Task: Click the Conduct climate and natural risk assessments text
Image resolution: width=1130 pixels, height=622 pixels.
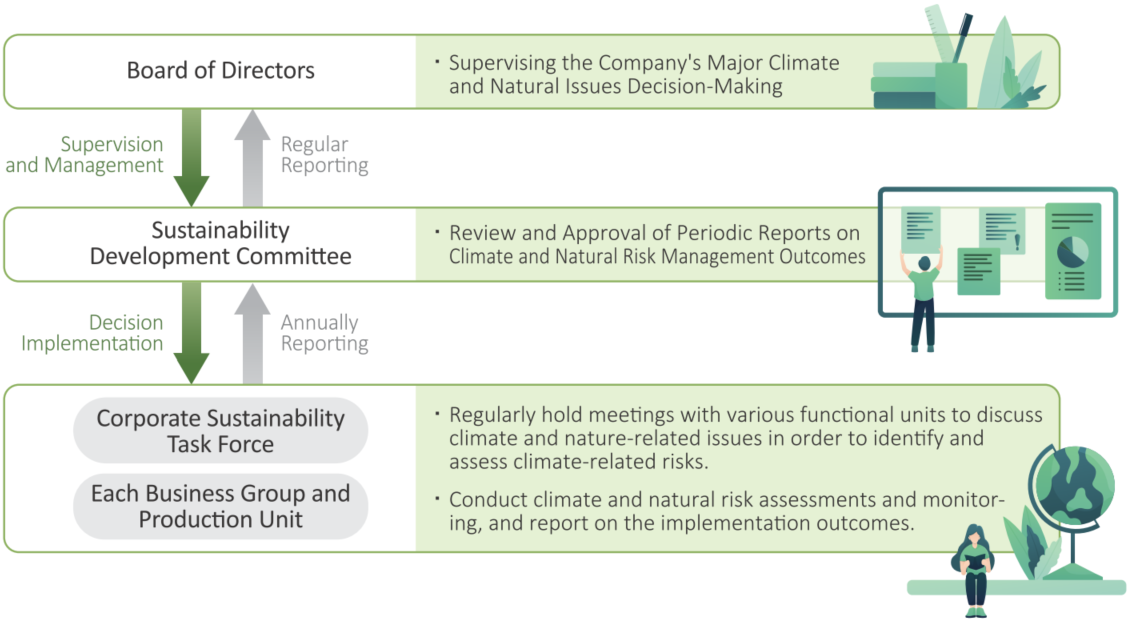Action: (726, 511)
